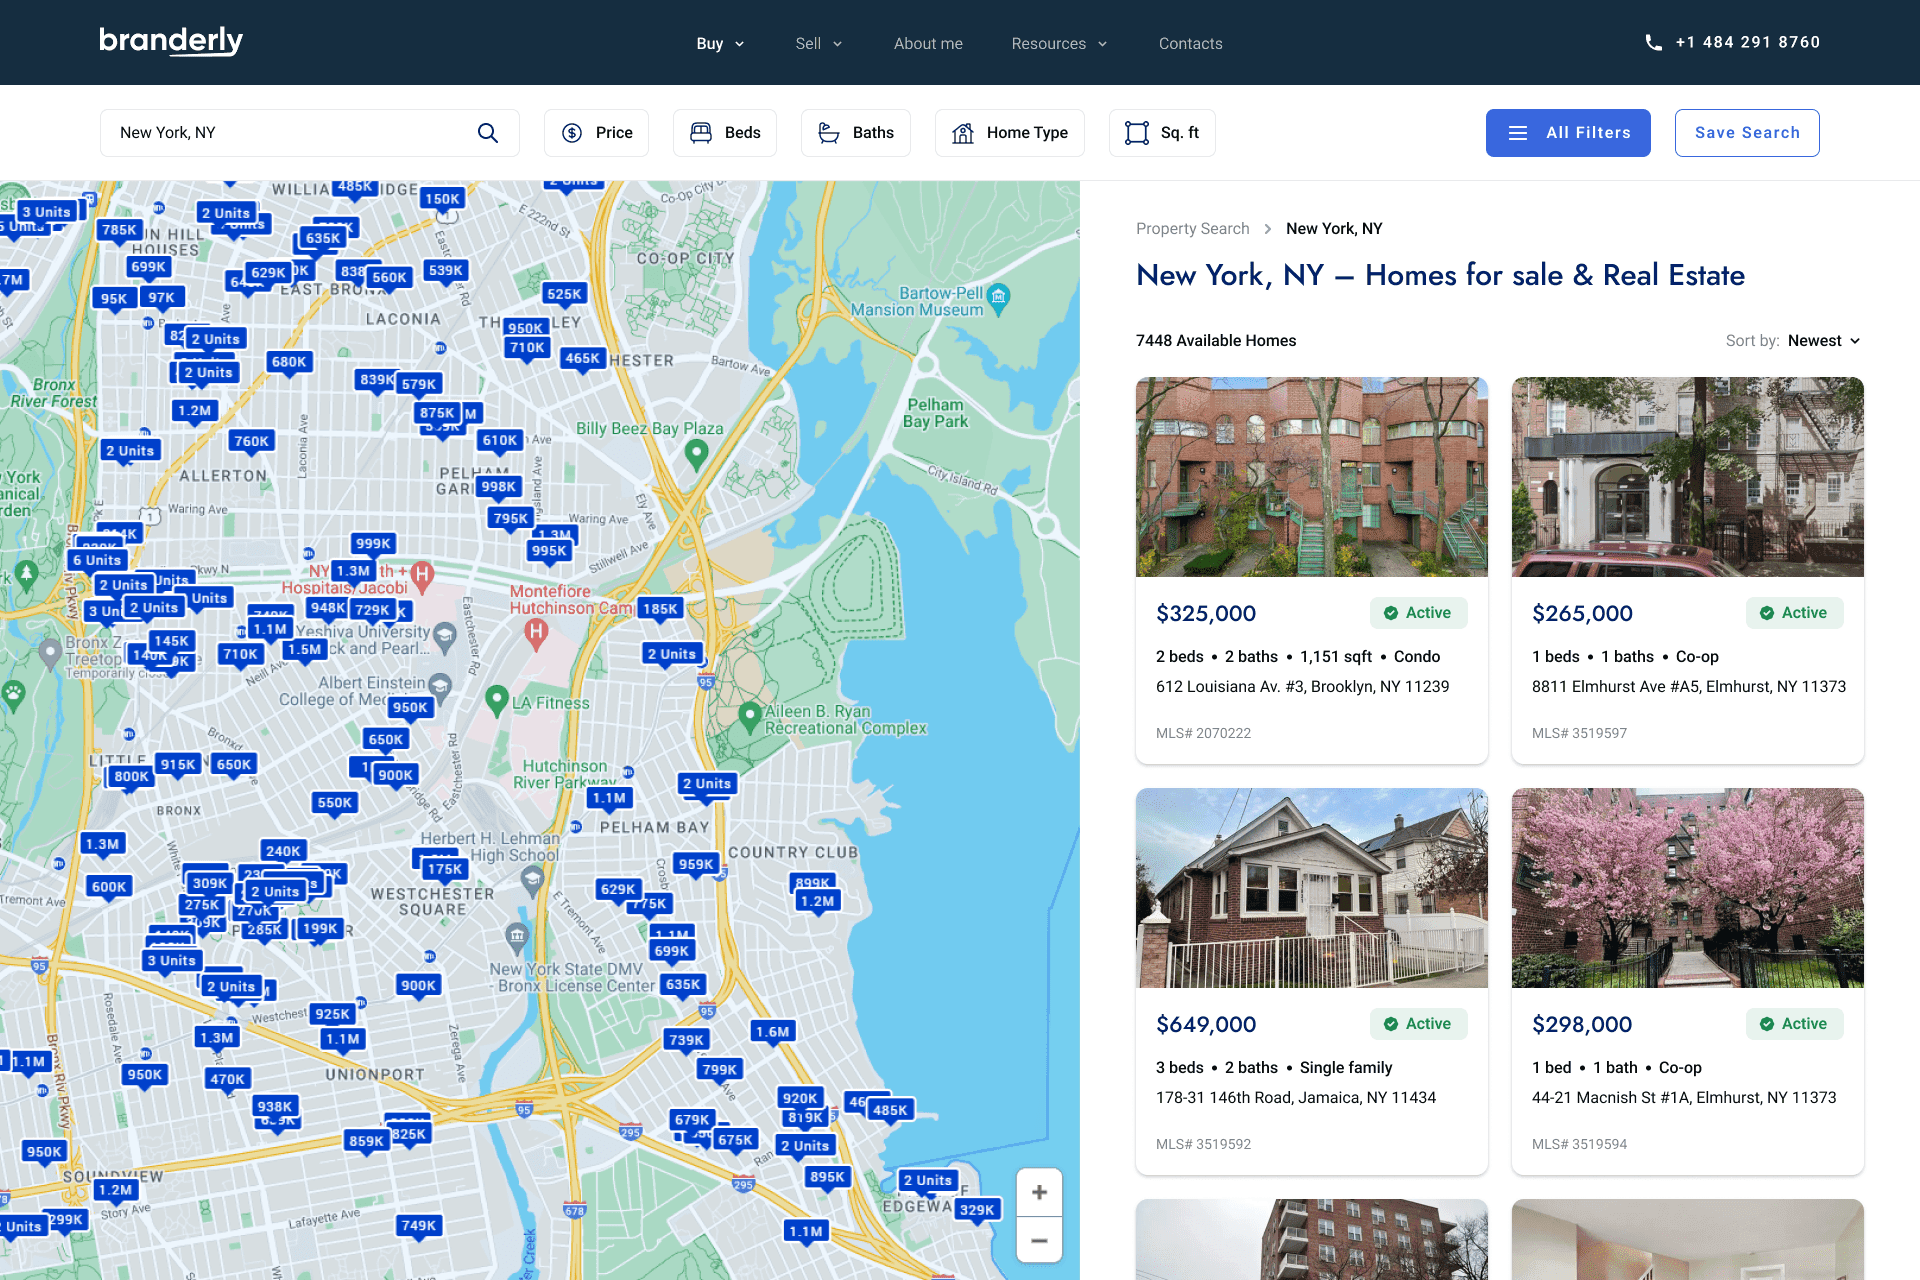1920x1280 pixels.
Task: Click the 465K map price marker
Action: (x=582, y=358)
